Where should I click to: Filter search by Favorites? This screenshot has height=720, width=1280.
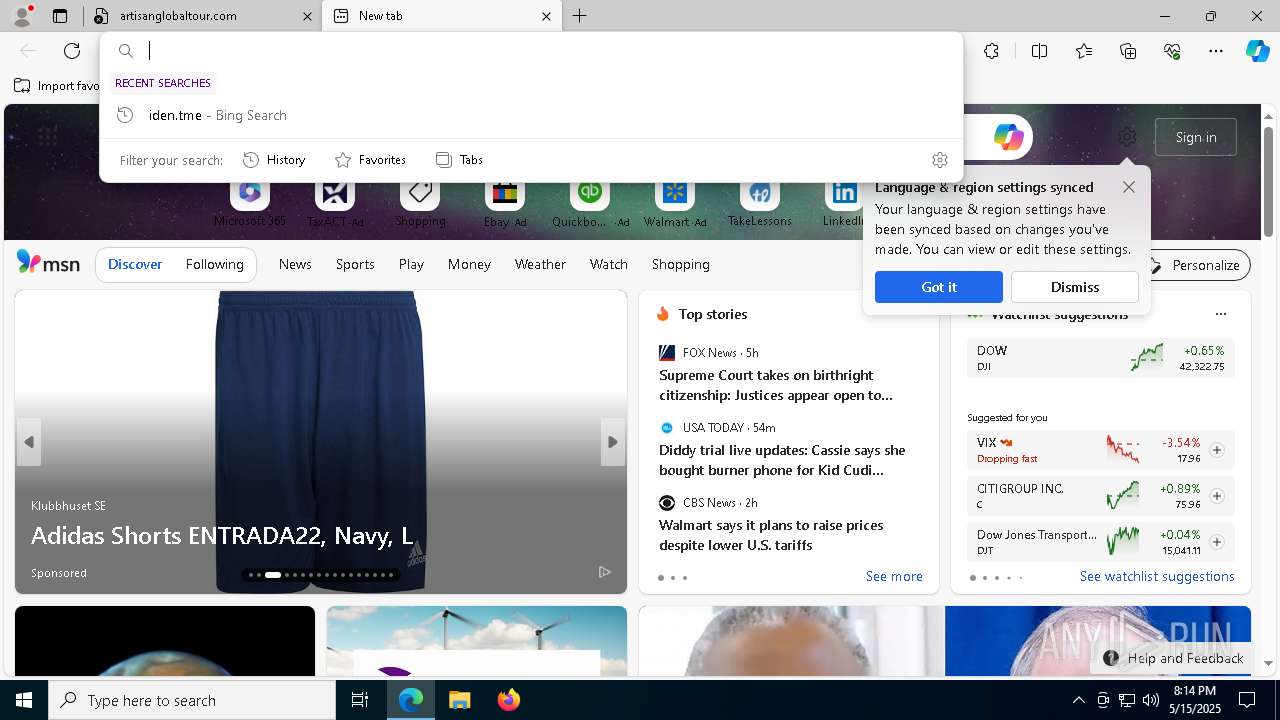click(370, 160)
